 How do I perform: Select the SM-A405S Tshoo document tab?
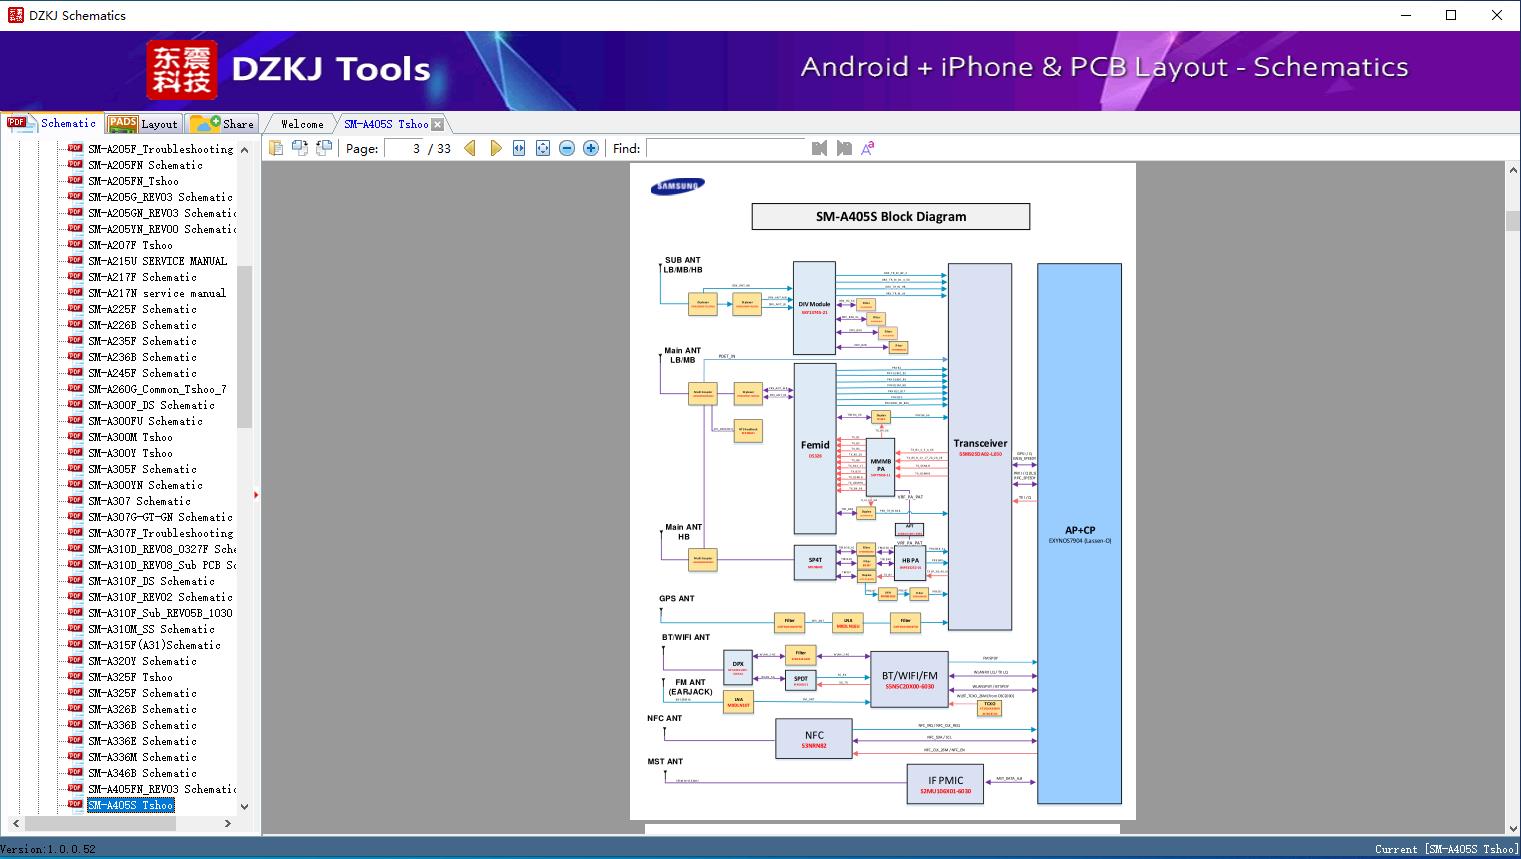(x=386, y=124)
